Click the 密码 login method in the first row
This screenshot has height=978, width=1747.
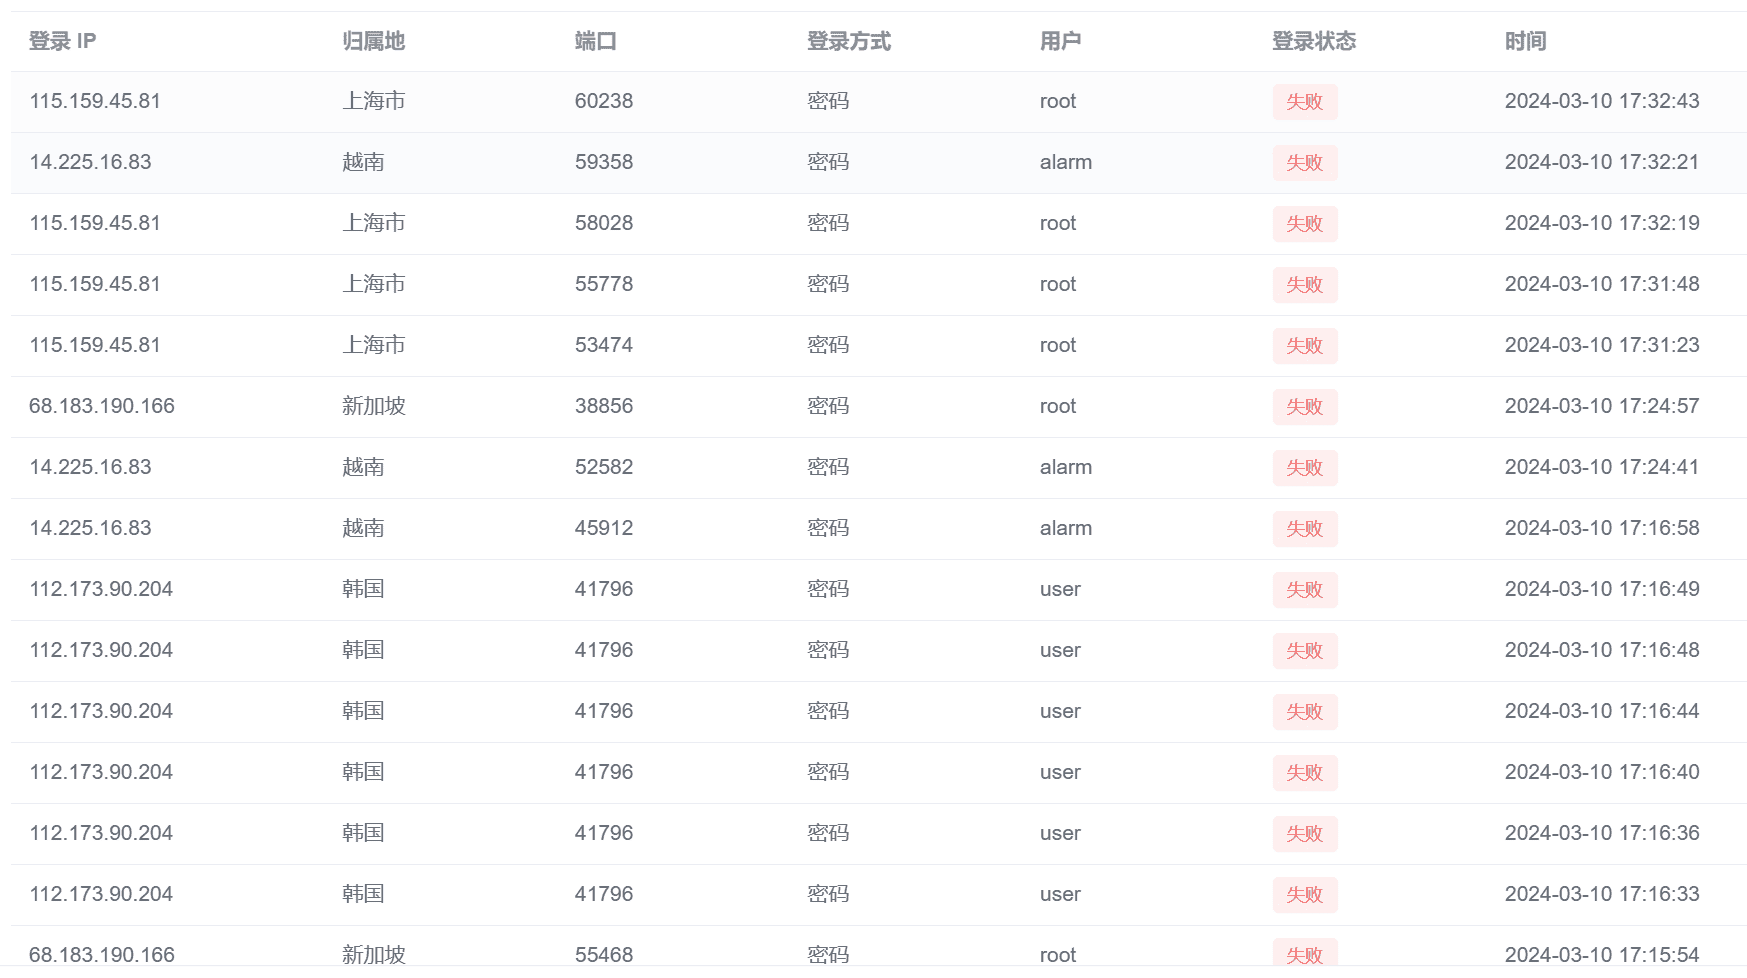tap(826, 101)
